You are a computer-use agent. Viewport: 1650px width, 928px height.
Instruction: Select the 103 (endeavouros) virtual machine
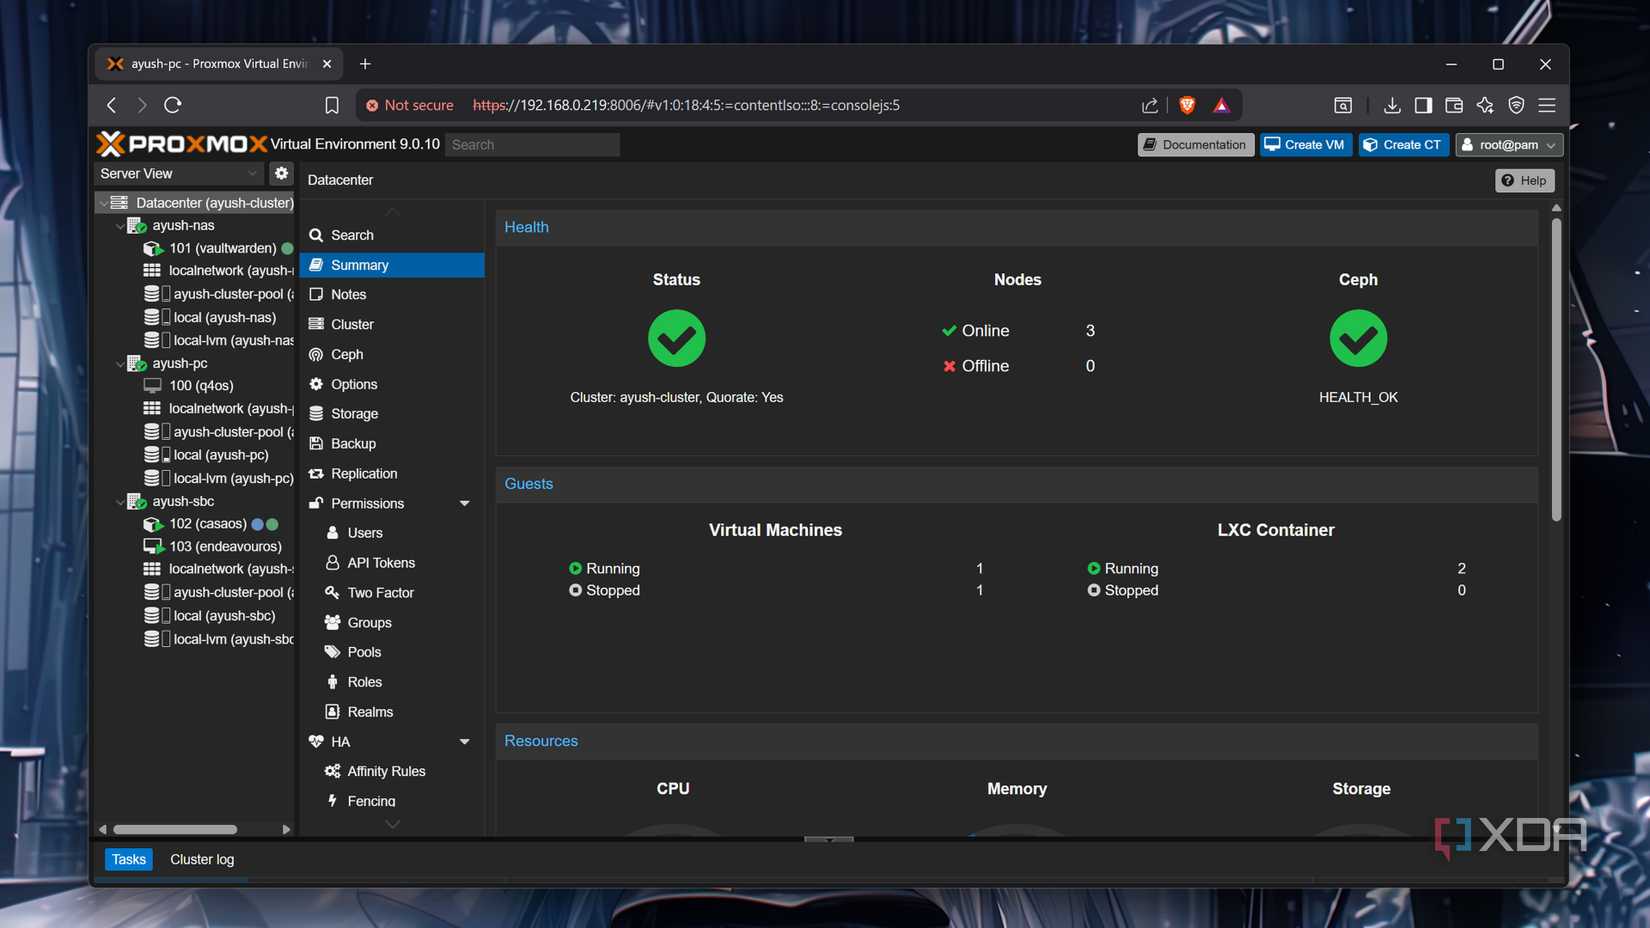pos(225,546)
